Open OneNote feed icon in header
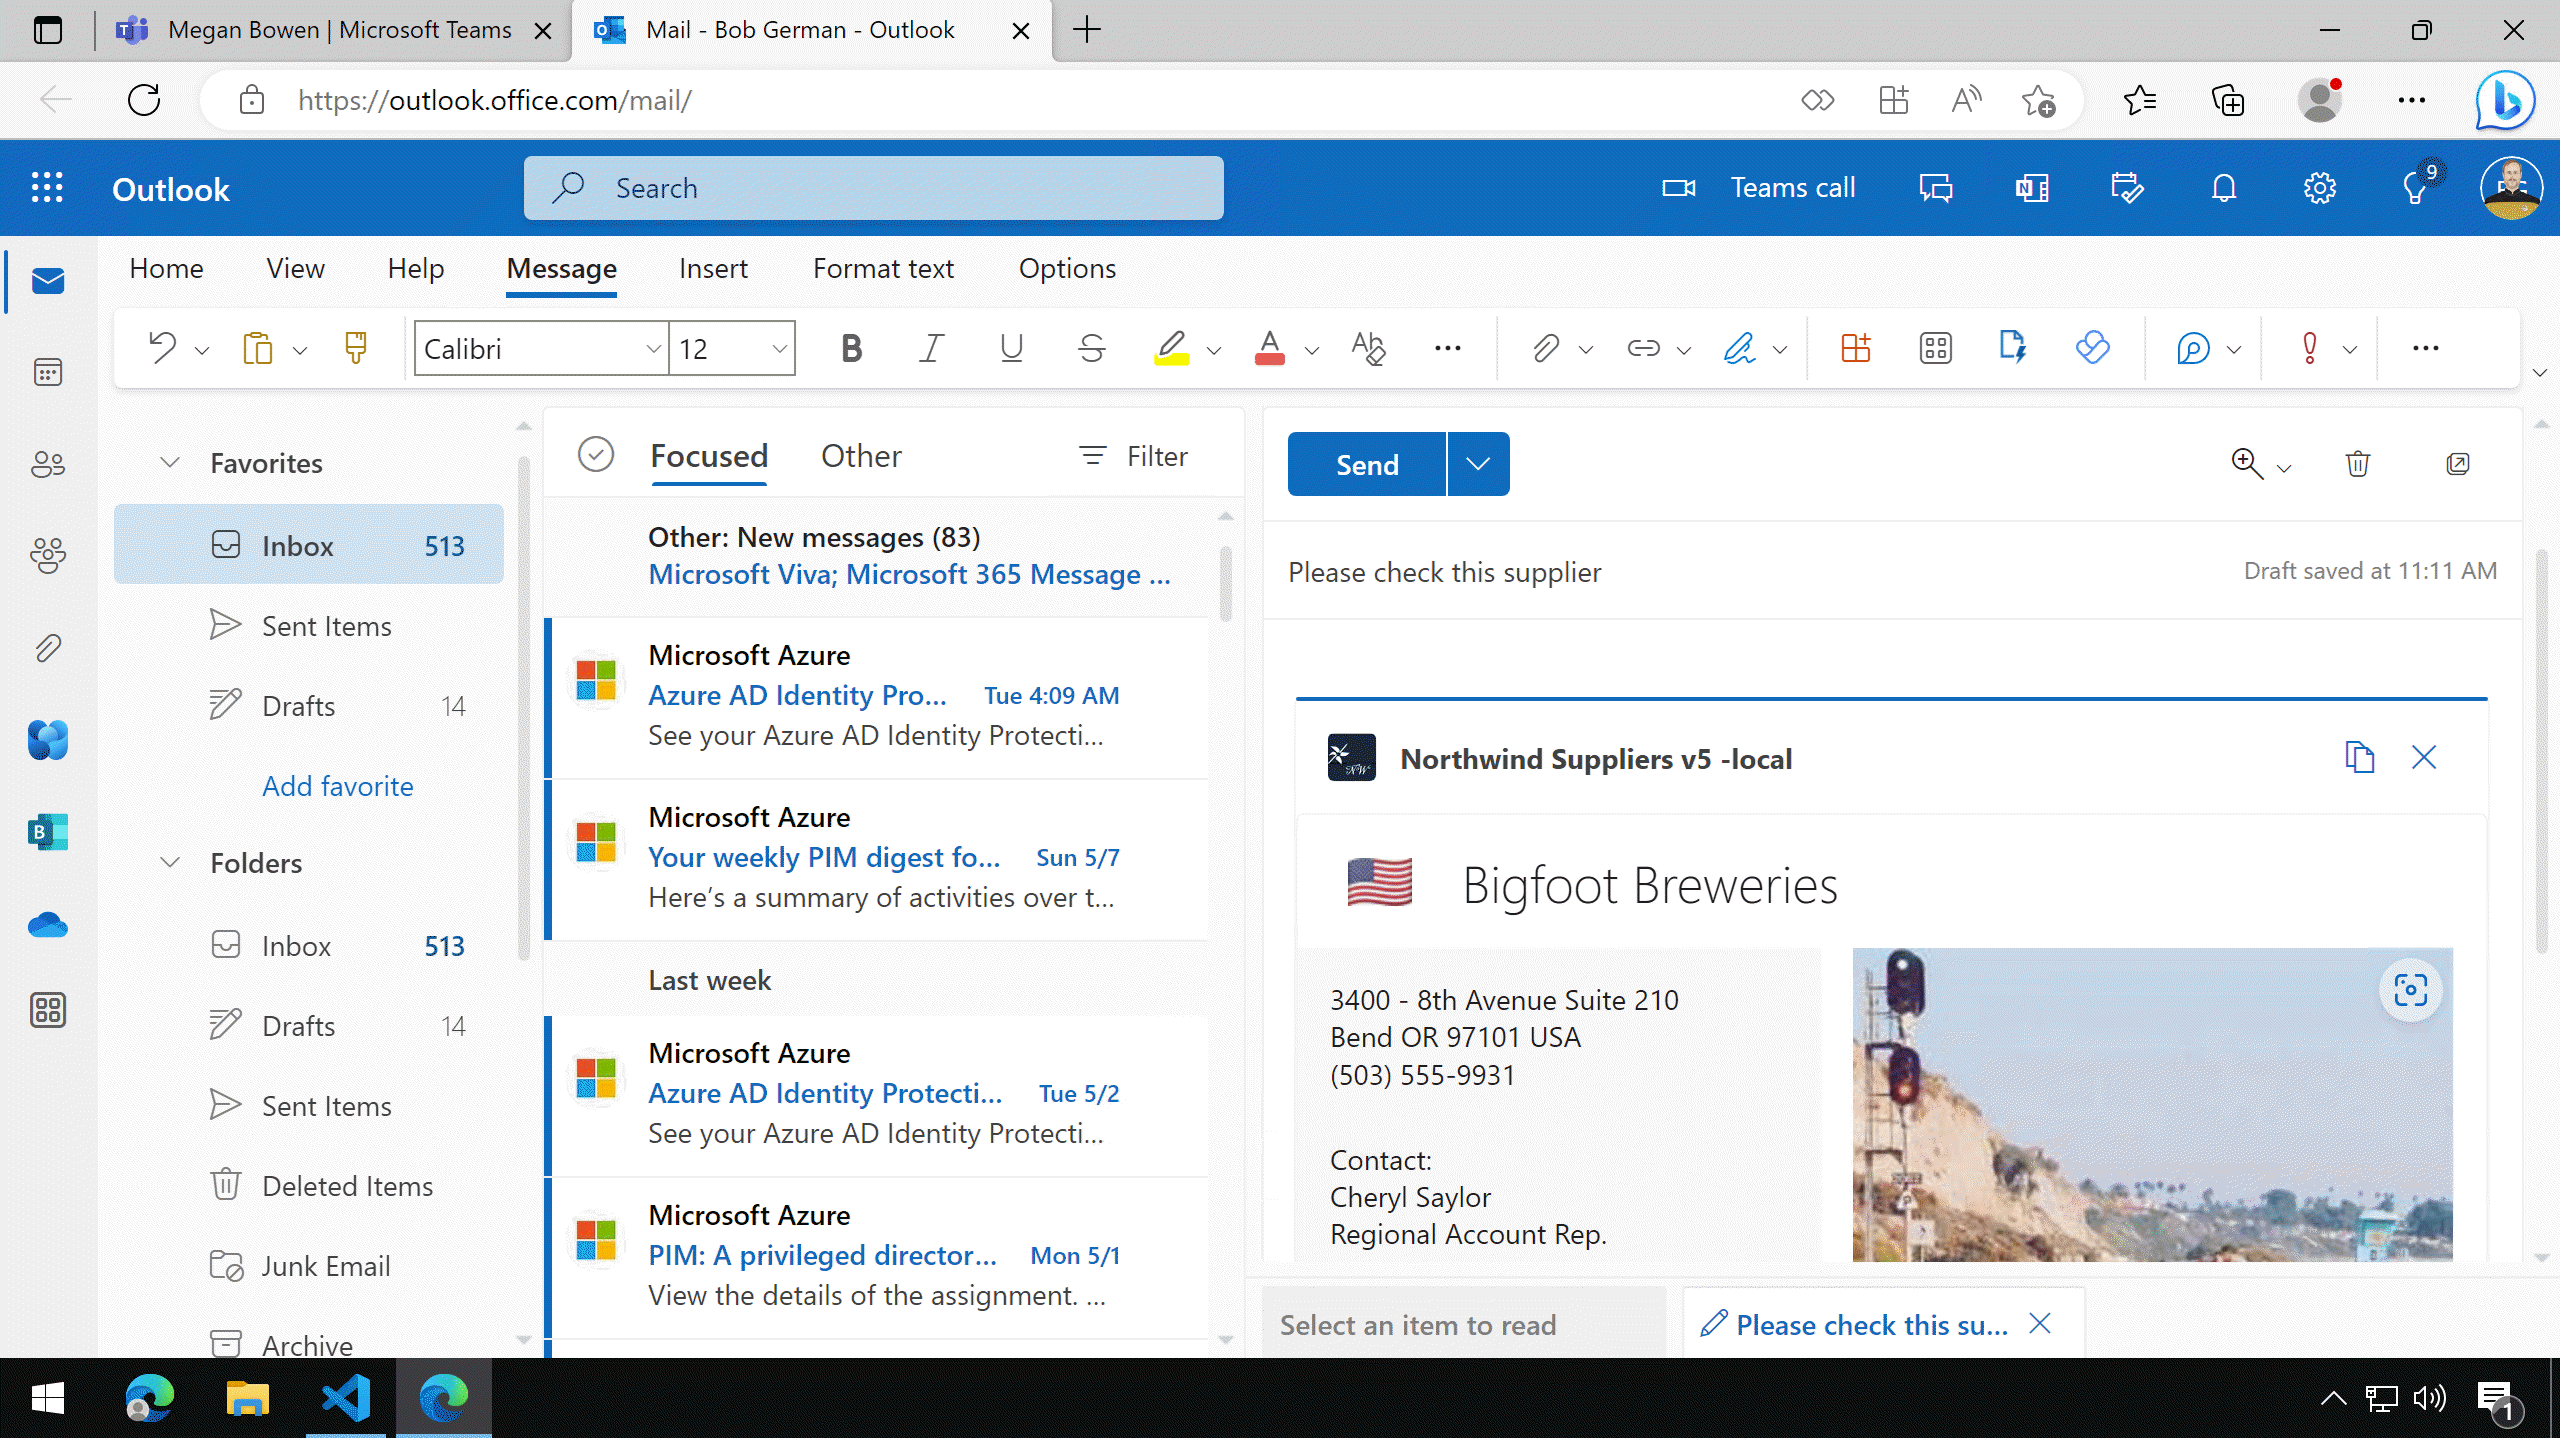Viewport: 2560px width, 1438px height. point(2032,188)
